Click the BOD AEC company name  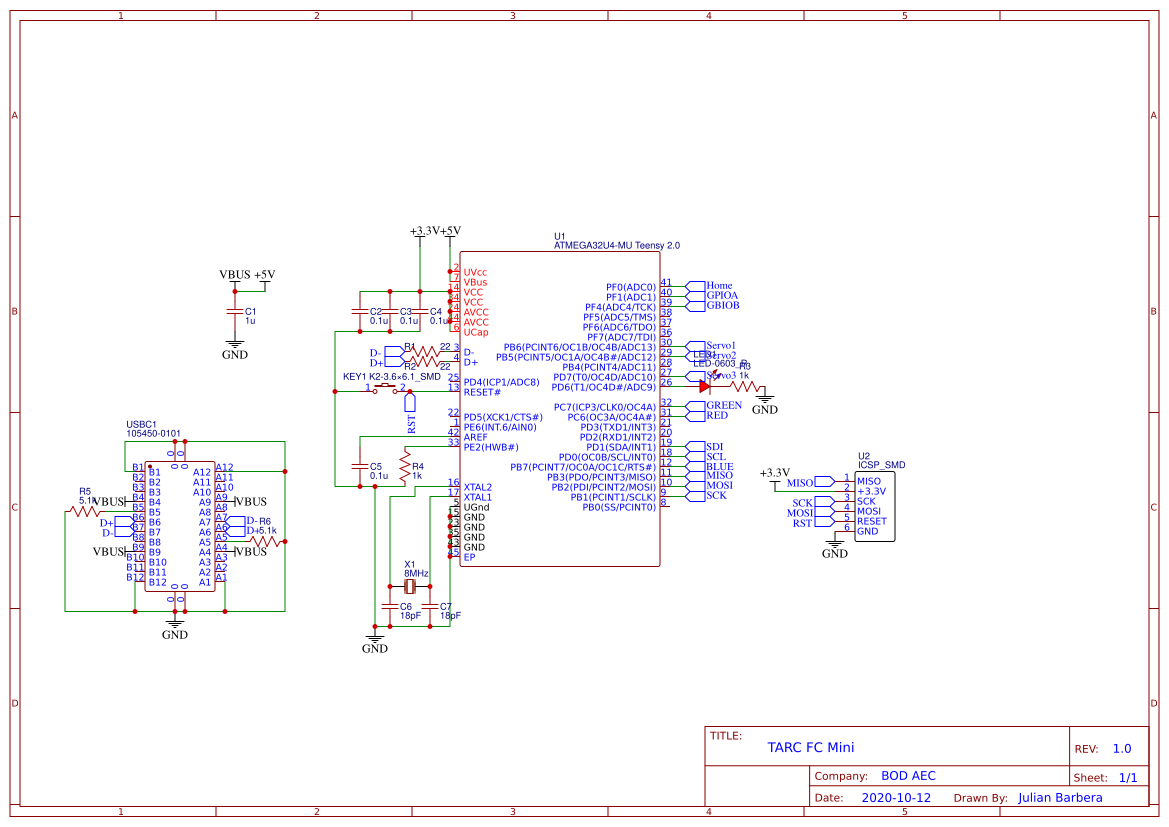tap(909, 775)
